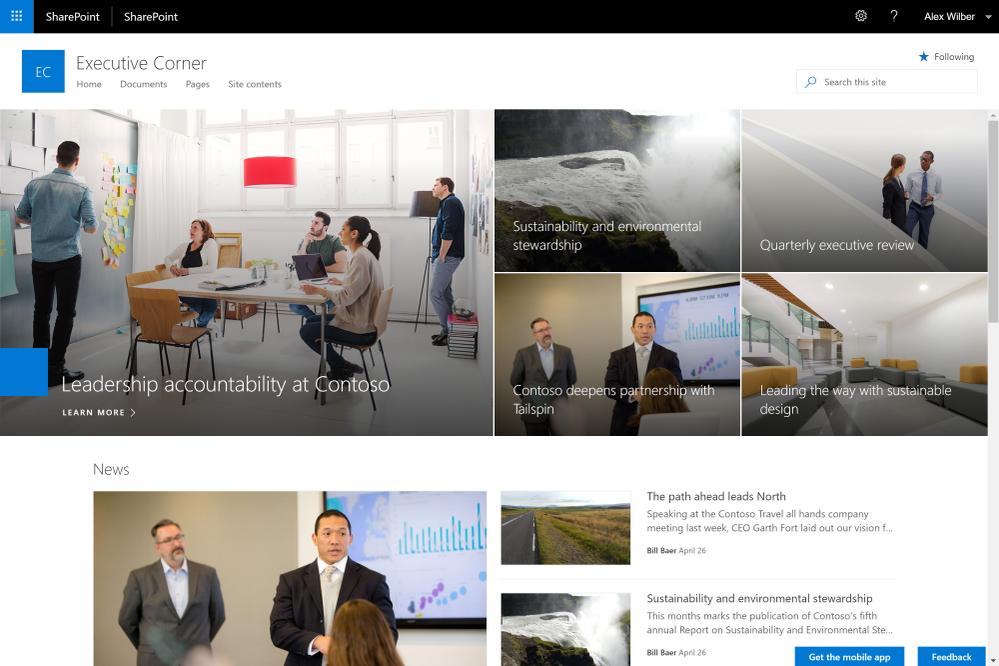This screenshot has height=666, width=999.
Task: Open the settings gear icon
Action: (861, 16)
